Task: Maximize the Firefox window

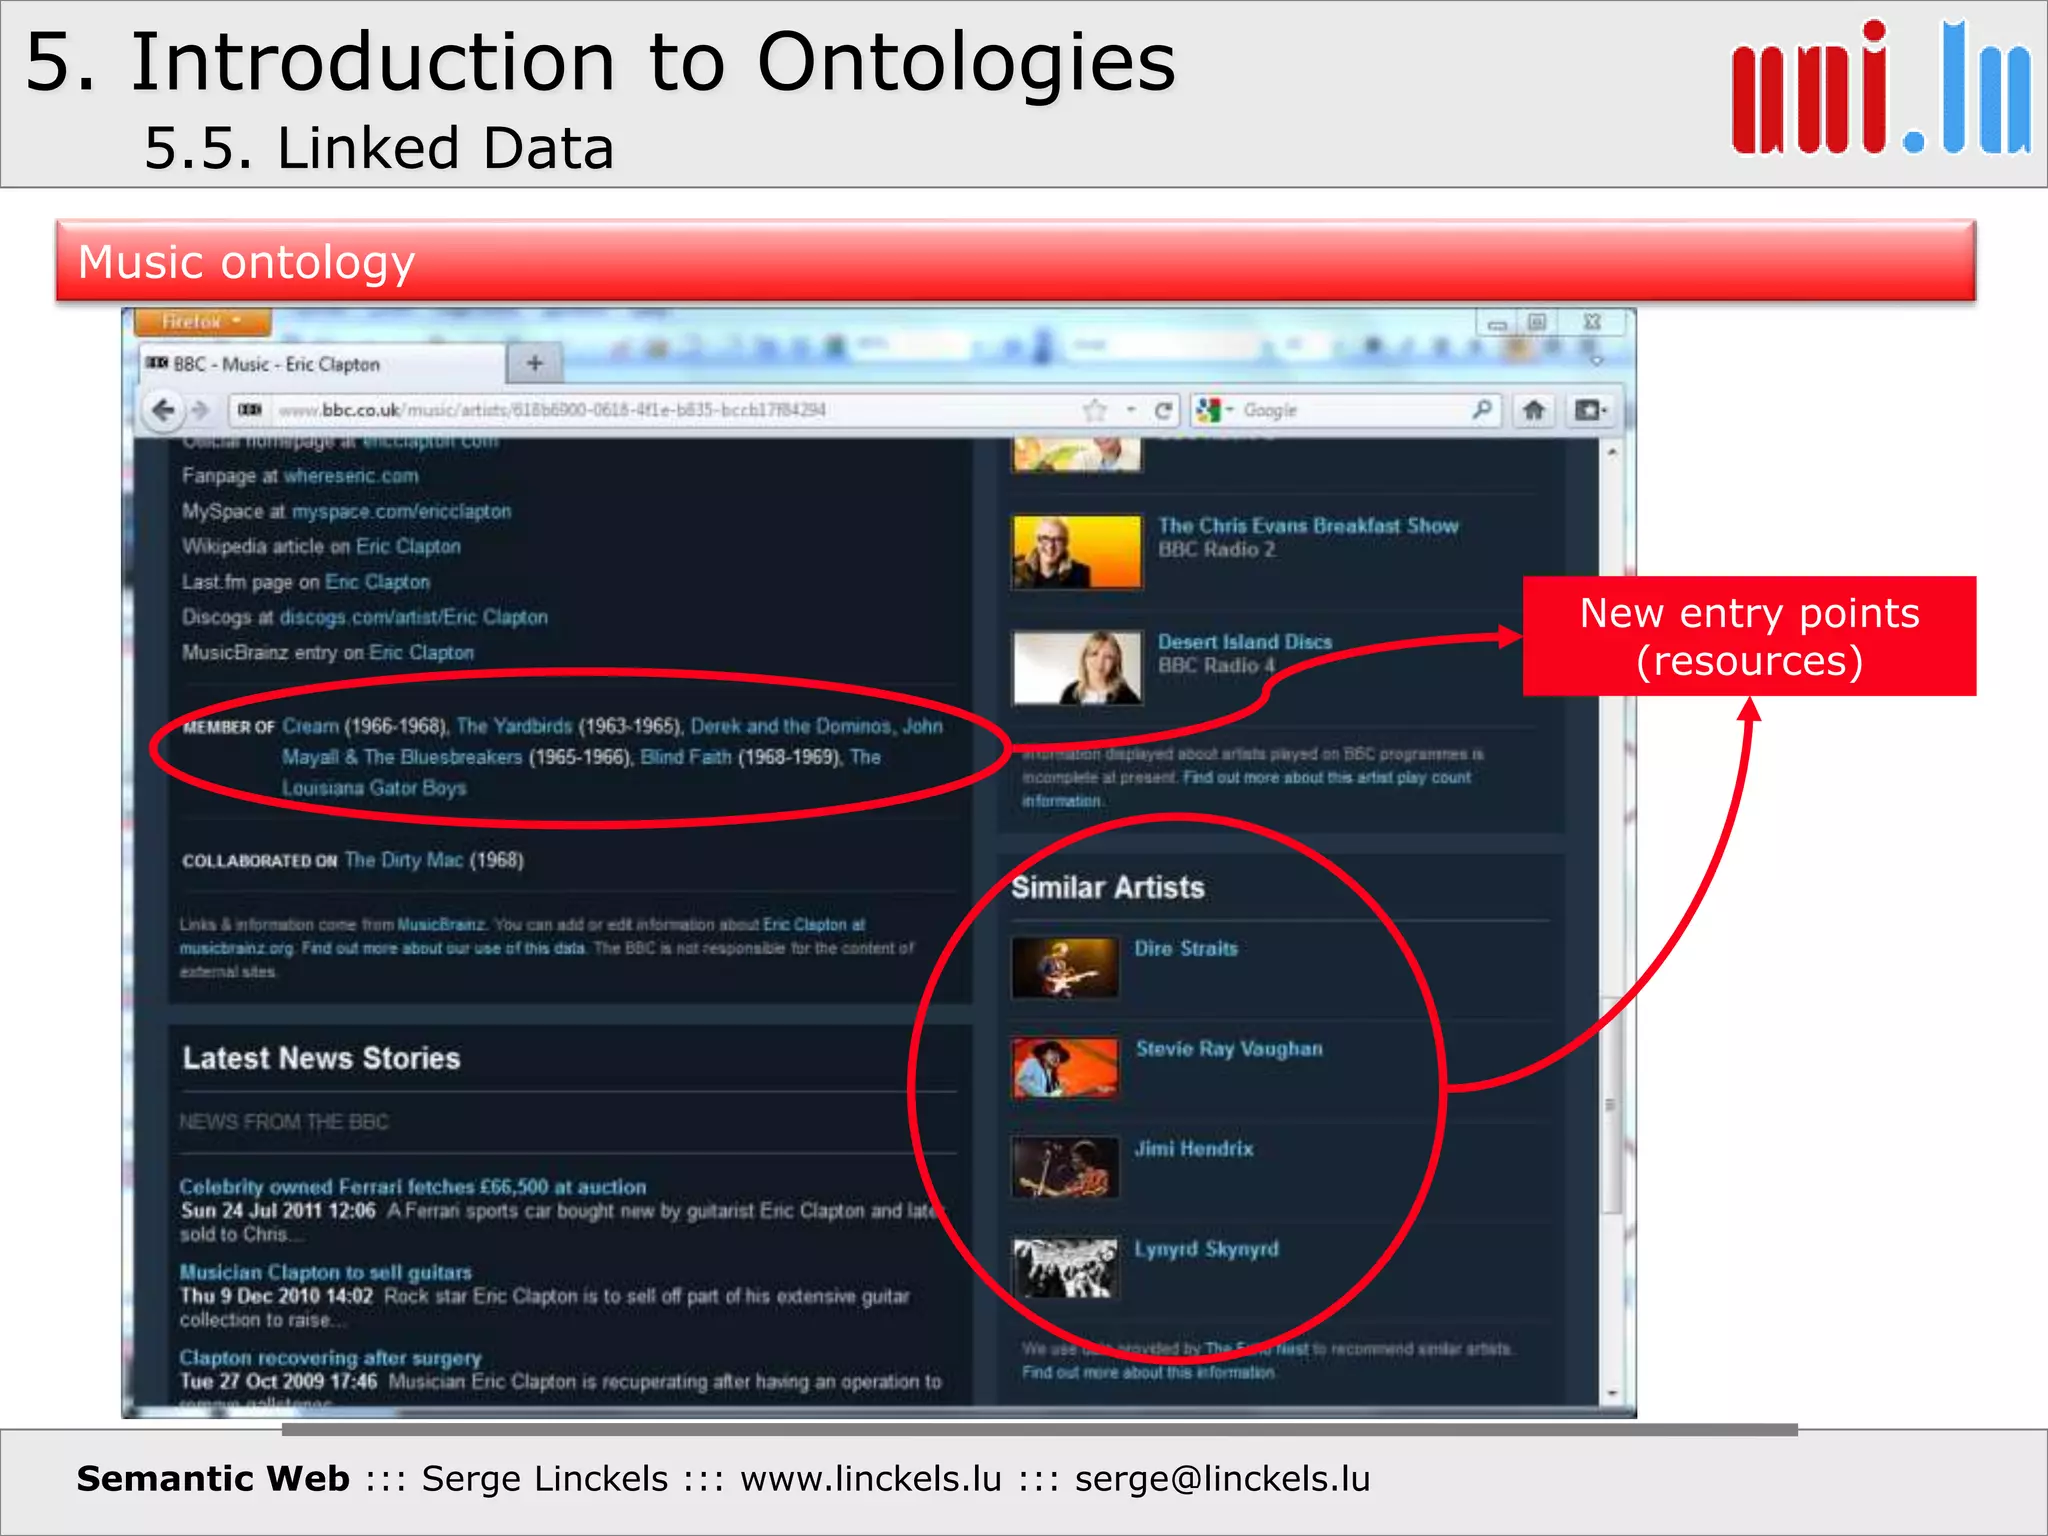Action: click(1537, 322)
